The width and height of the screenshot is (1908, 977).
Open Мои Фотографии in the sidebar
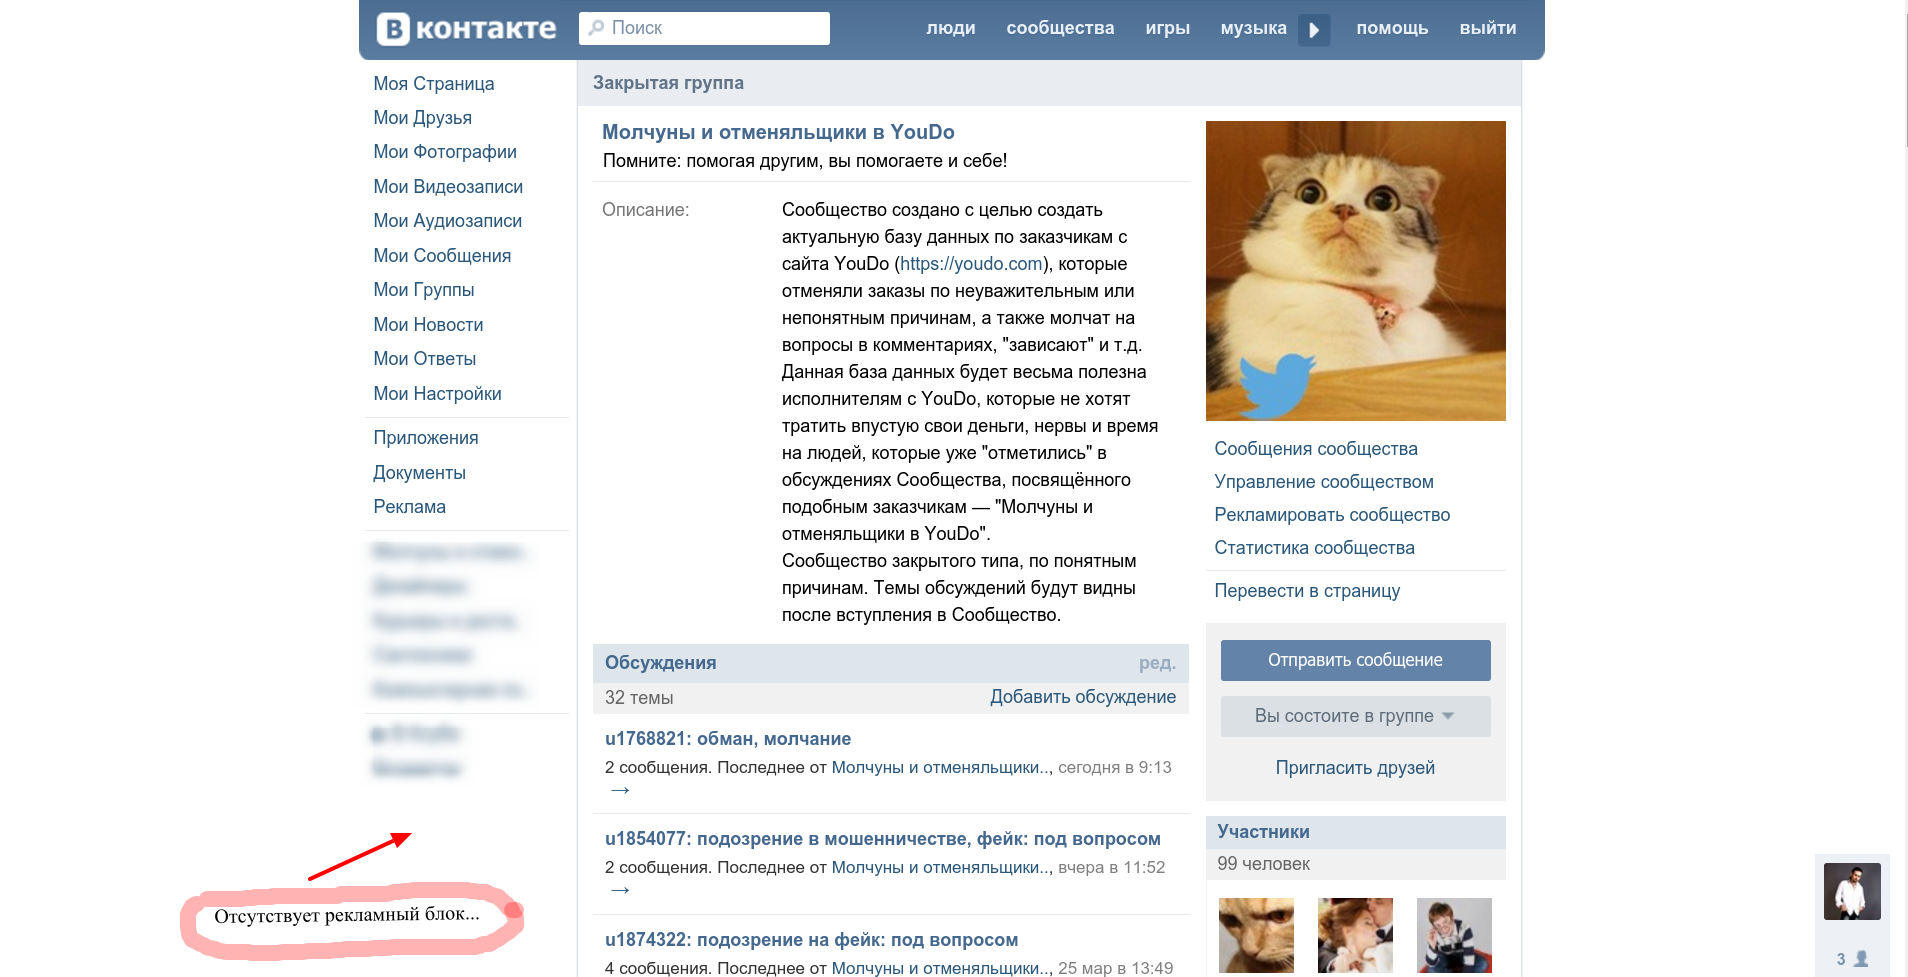point(445,152)
